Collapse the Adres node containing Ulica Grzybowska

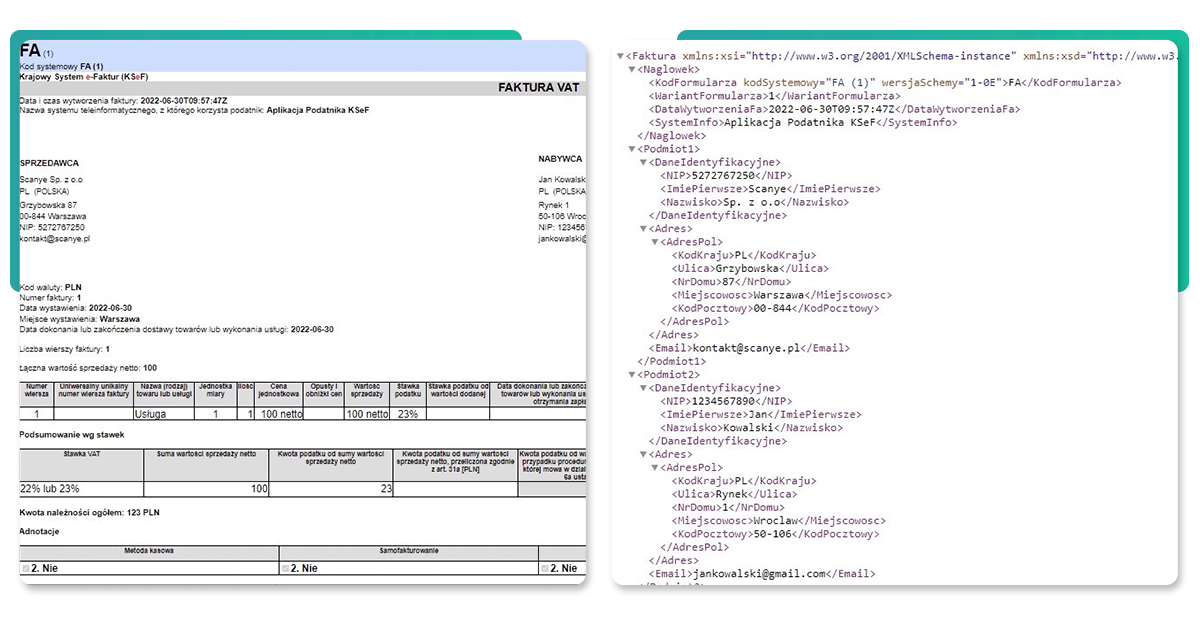coord(642,228)
